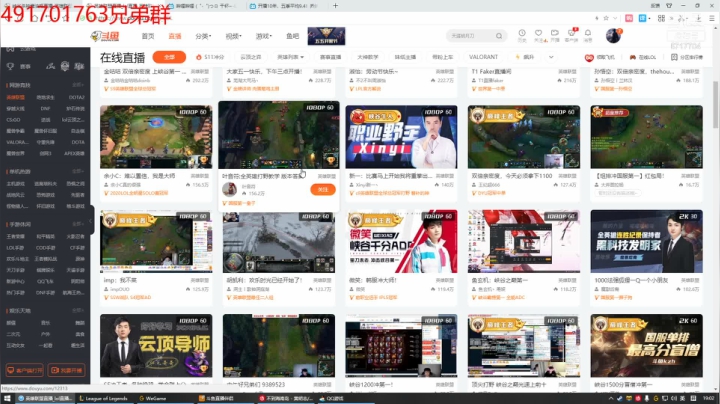Expand the 游戏 games dropdown
This screenshot has width=720, height=404.
264,36
